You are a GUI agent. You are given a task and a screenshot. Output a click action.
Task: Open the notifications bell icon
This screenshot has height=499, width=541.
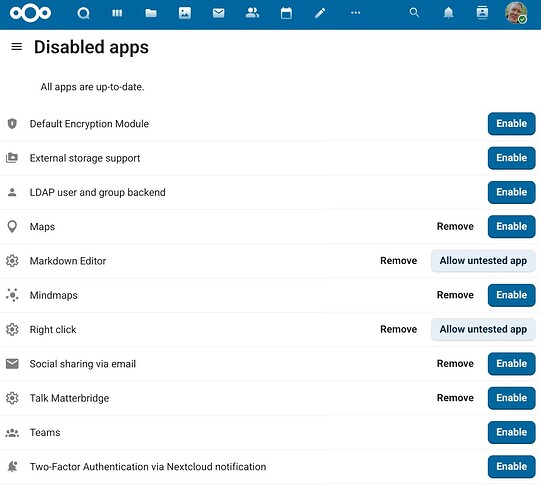(x=448, y=13)
